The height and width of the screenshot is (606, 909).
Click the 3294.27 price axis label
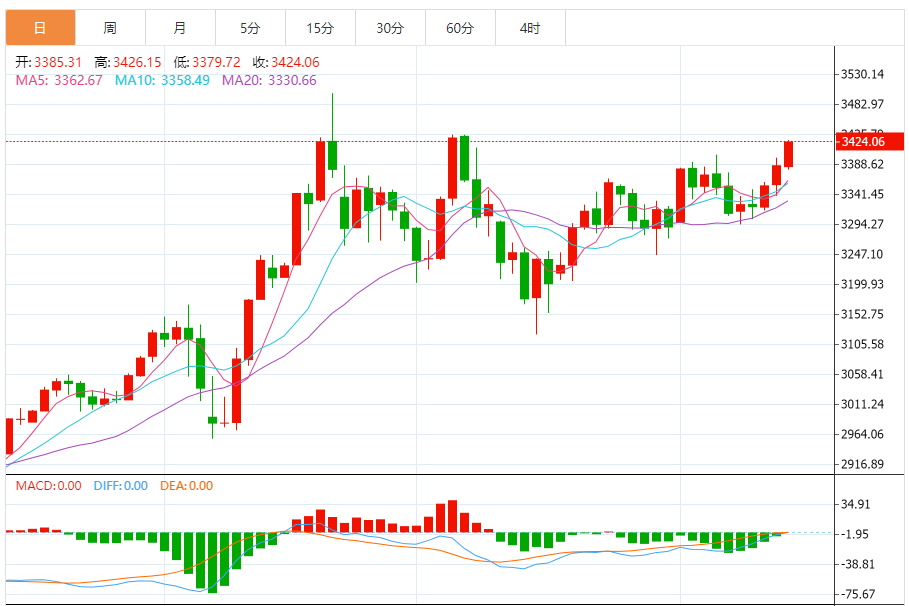tap(863, 224)
